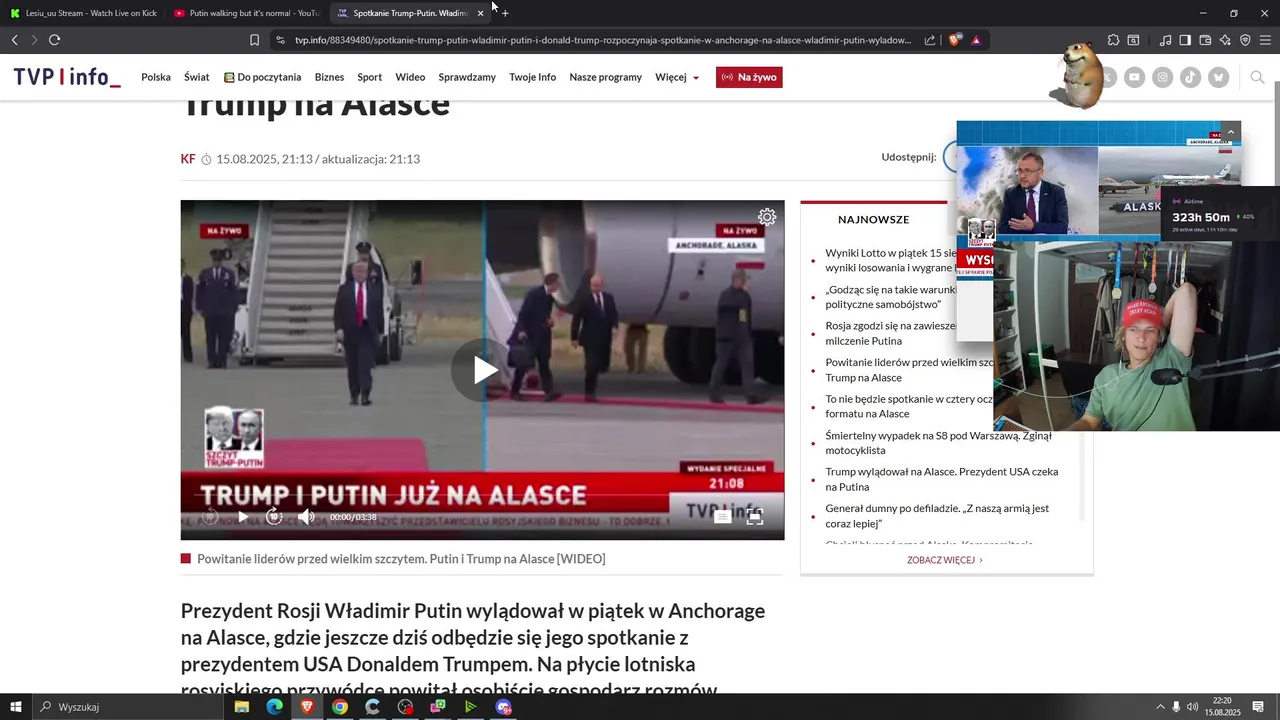Open the Twoje Info section
The image size is (1280, 720).
[x=532, y=77]
